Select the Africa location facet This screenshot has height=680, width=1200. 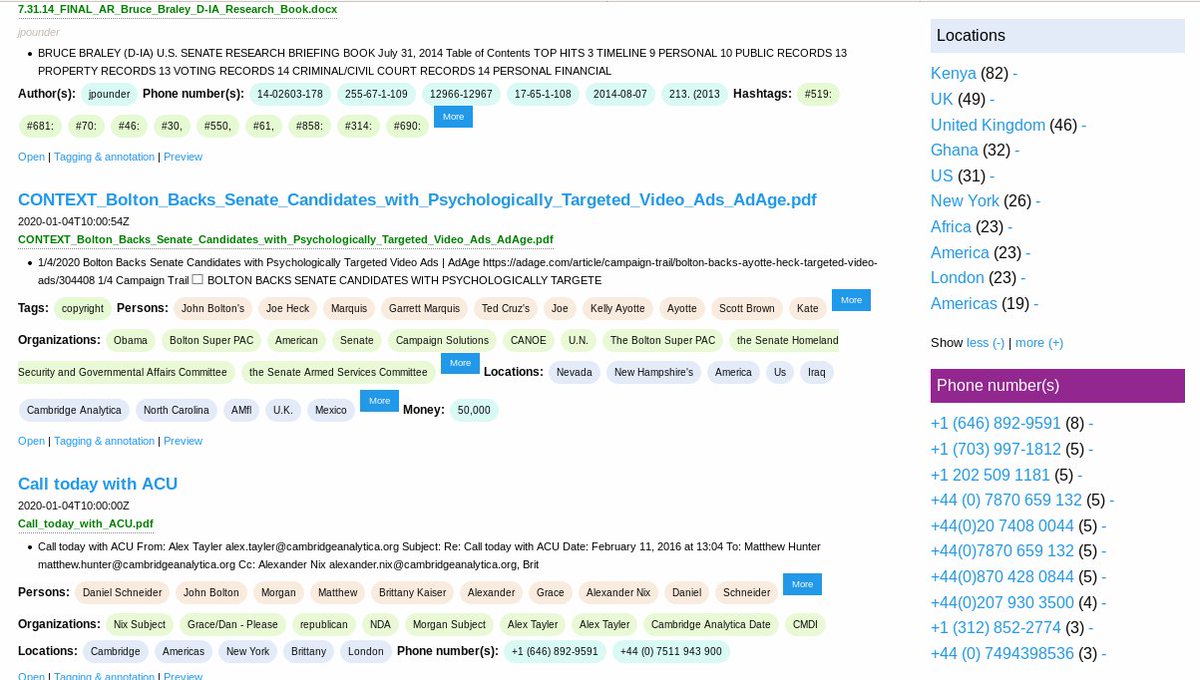(951, 227)
